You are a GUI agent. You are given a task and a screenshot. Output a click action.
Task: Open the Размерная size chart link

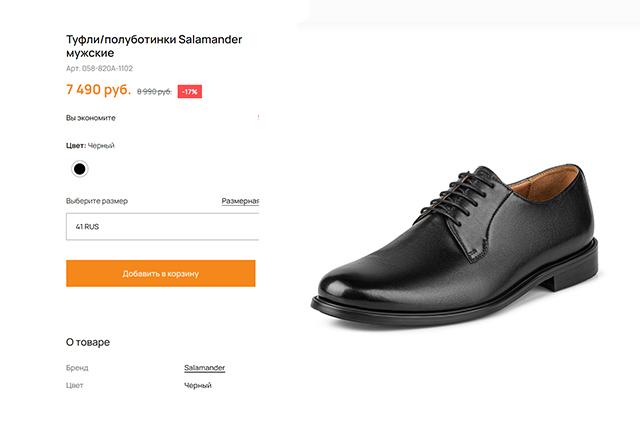240,201
